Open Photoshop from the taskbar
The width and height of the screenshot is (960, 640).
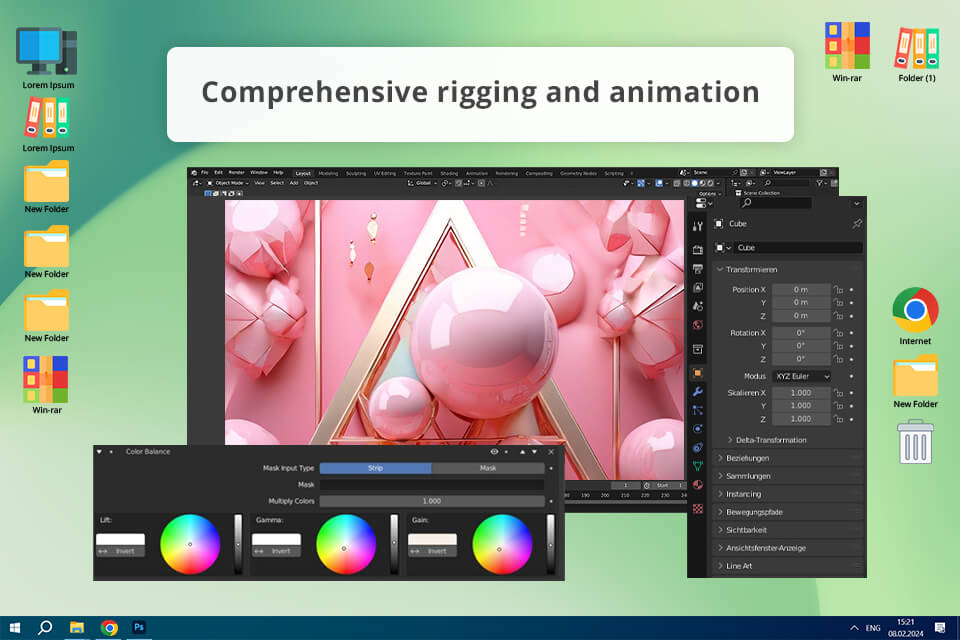(139, 627)
